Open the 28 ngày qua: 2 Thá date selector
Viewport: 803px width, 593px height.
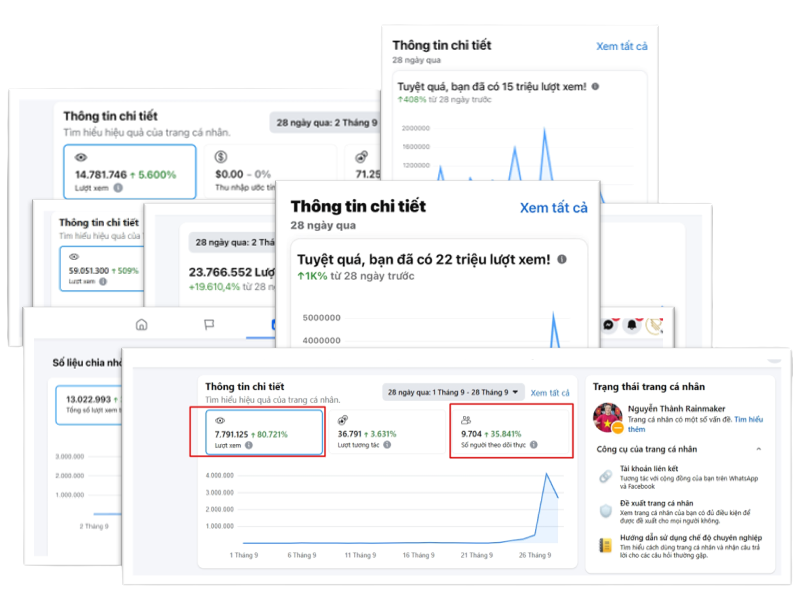[x=234, y=242]
